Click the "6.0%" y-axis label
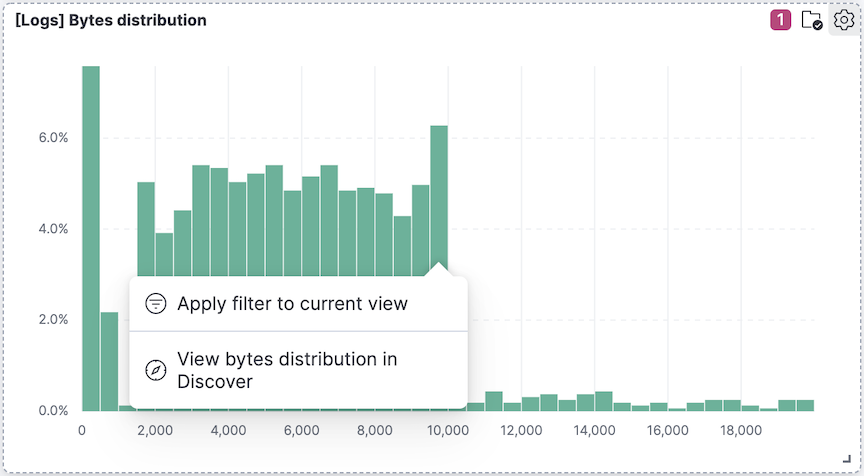This screenshot has width=864, height=476. 49,138
